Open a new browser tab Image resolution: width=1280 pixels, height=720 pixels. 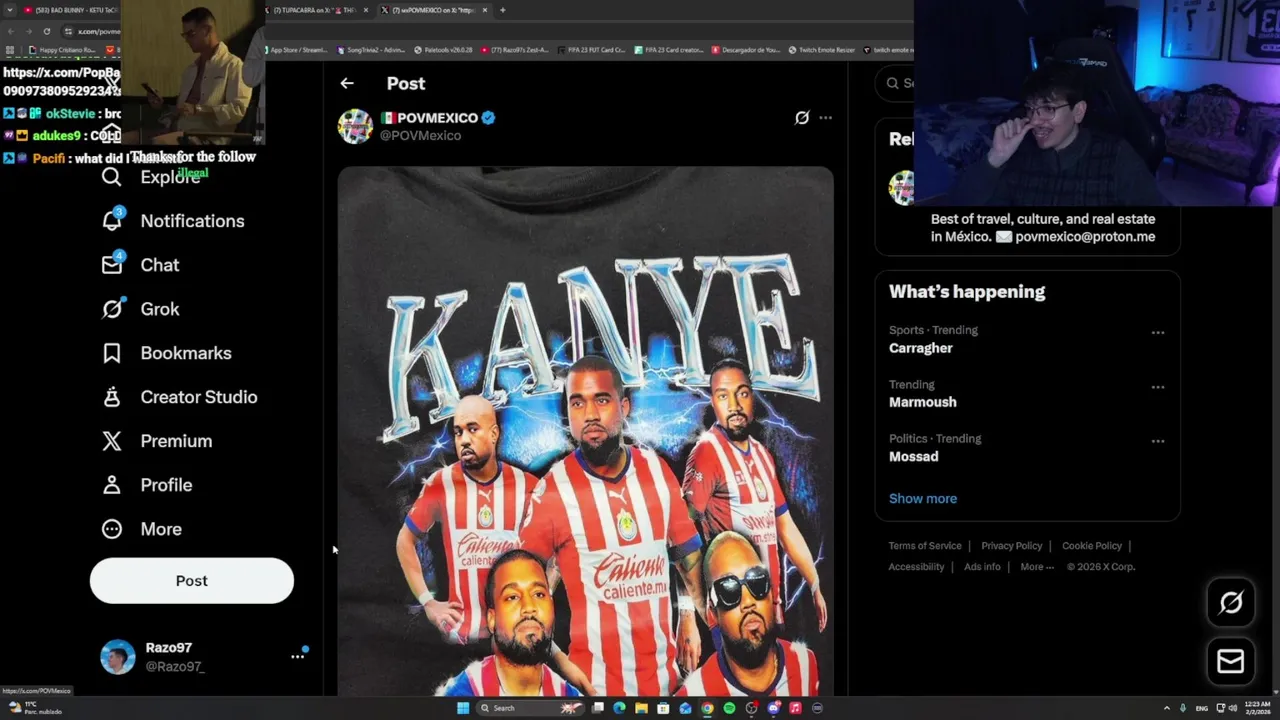[x=502, y=10]
